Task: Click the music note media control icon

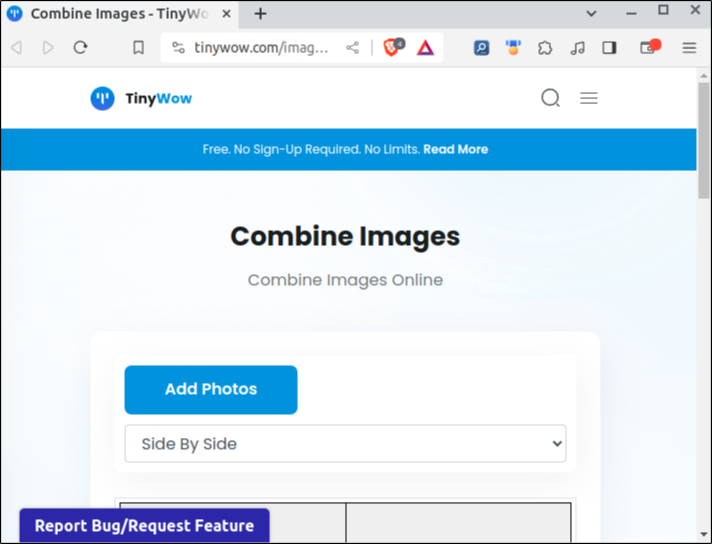Action: click(577, 48)
